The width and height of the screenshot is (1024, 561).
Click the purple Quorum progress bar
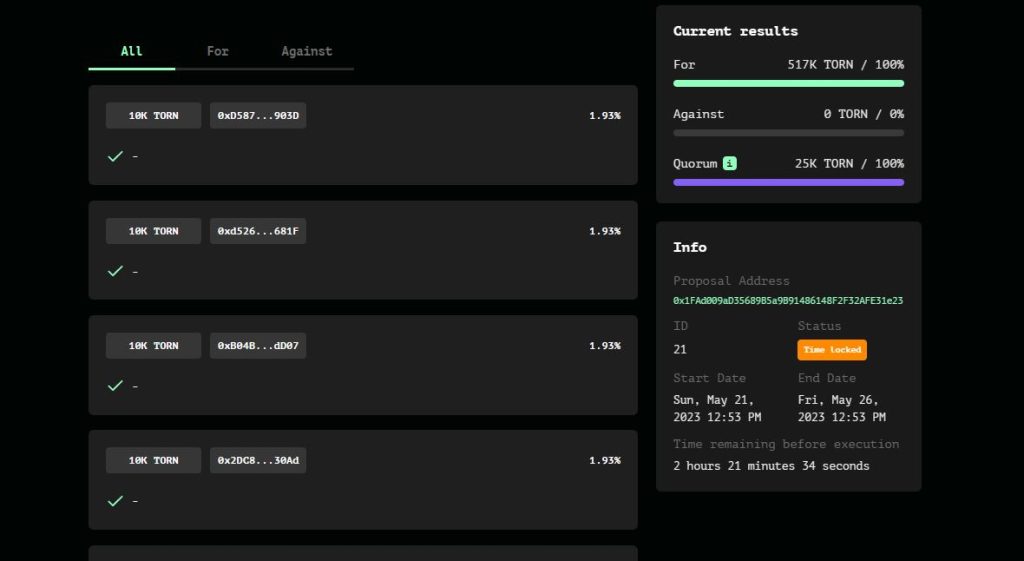coord(788,182)
